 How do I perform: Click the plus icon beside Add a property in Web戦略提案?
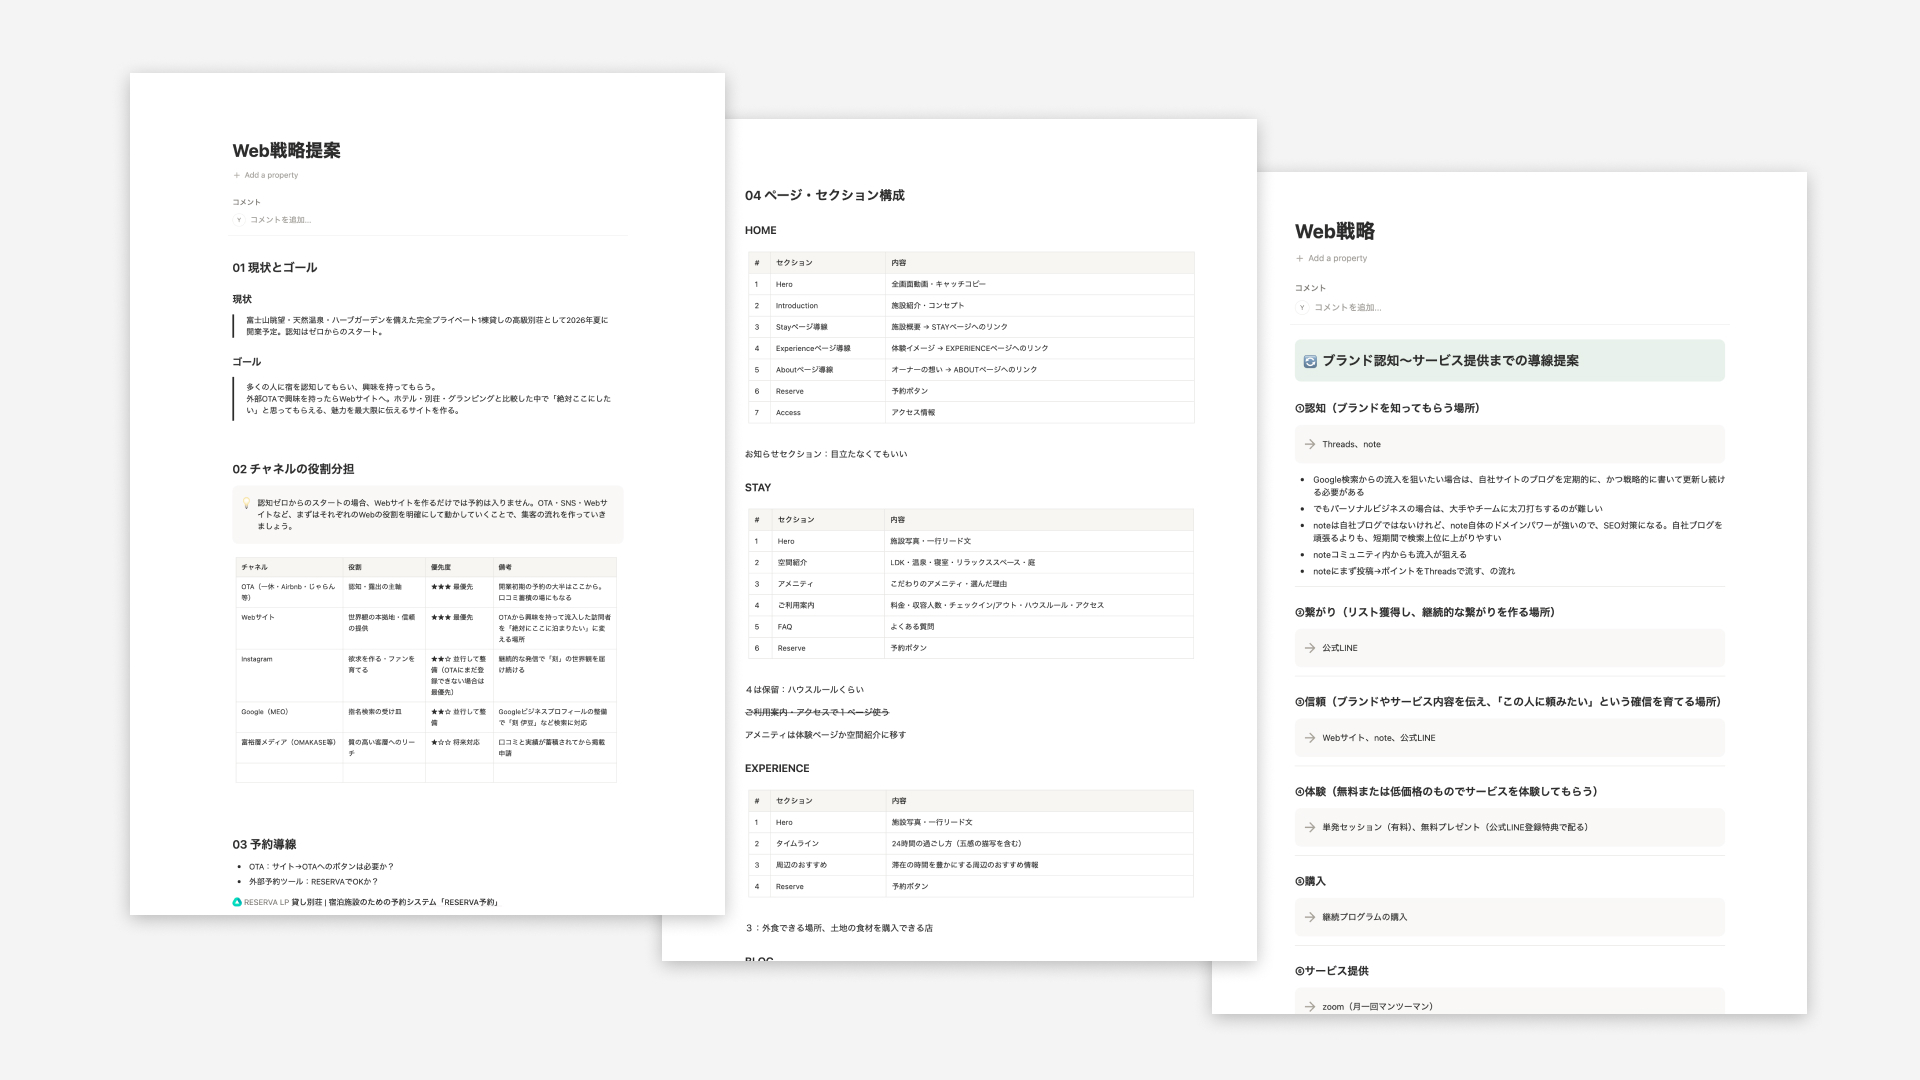coord(237,175)
